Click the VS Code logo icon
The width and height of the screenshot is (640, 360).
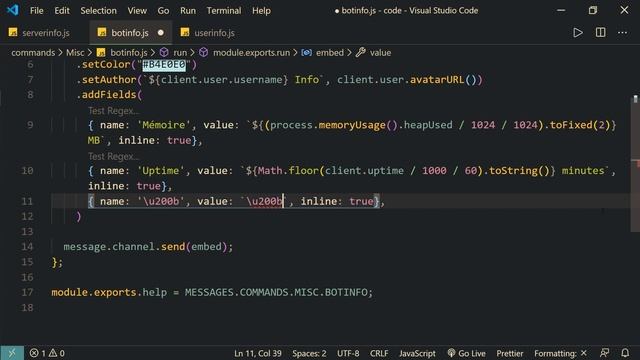coord(13,10)
